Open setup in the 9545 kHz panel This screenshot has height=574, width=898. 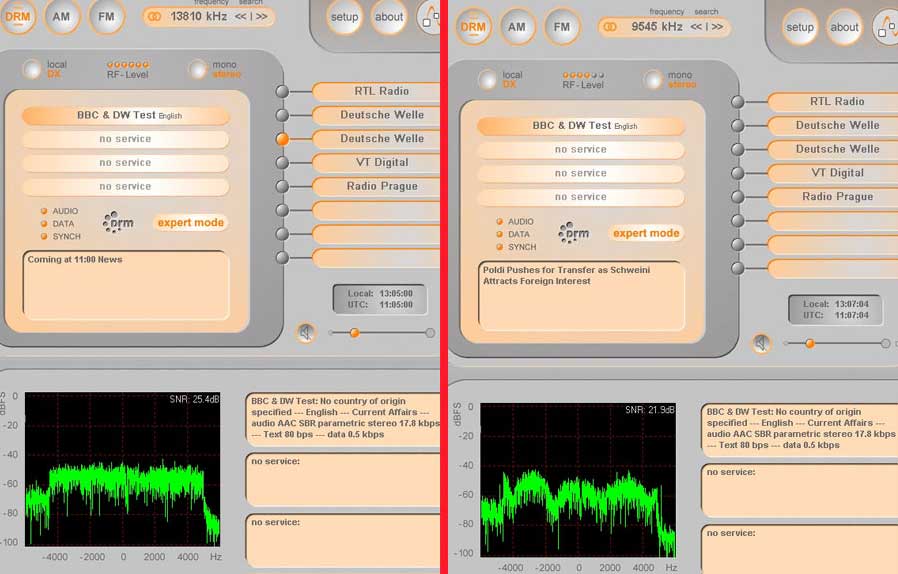coord(800,27)
